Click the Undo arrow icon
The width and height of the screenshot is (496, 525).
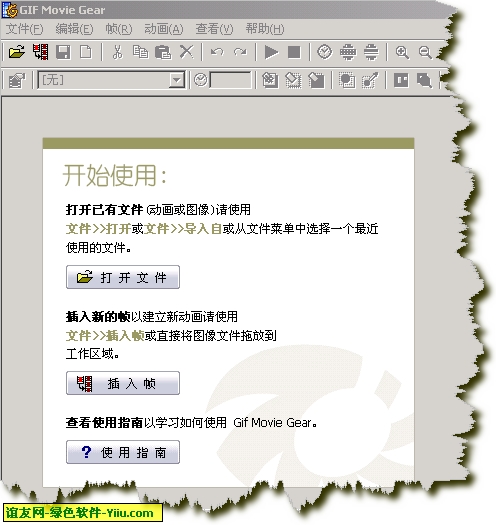tap(217, 52)
